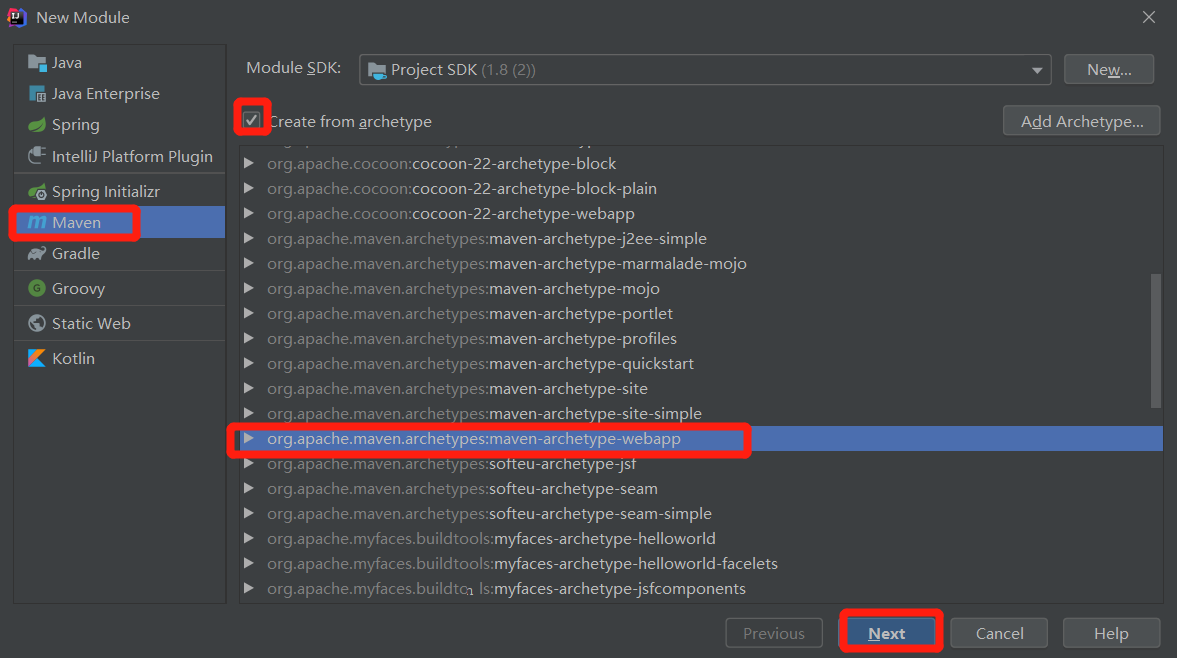
Task: Select Spring Initializr entry
Action: [x=119, y=192]
